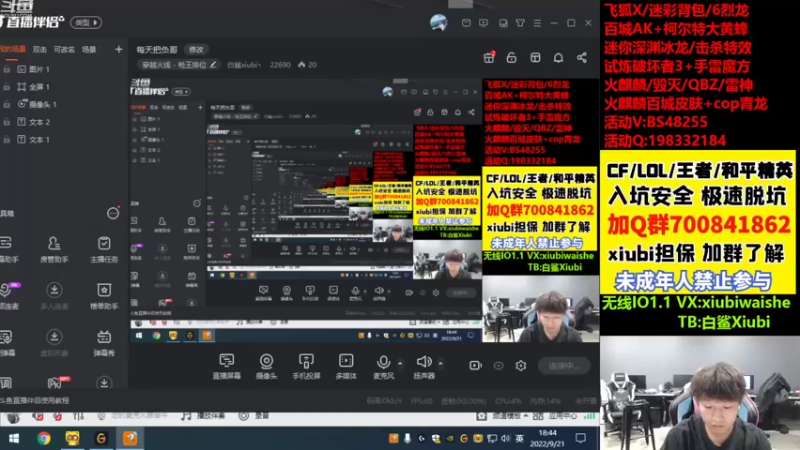The height and width of the screenshot is (450, 800).
Task: Open the Windows notification center icon
Action: 581,438
